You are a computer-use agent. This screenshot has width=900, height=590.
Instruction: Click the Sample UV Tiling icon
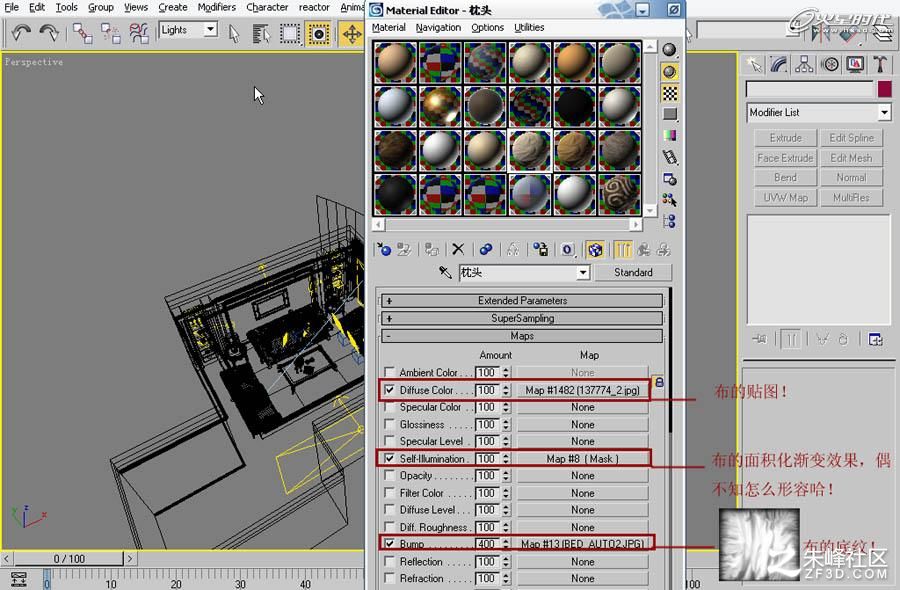click(669, 114)
